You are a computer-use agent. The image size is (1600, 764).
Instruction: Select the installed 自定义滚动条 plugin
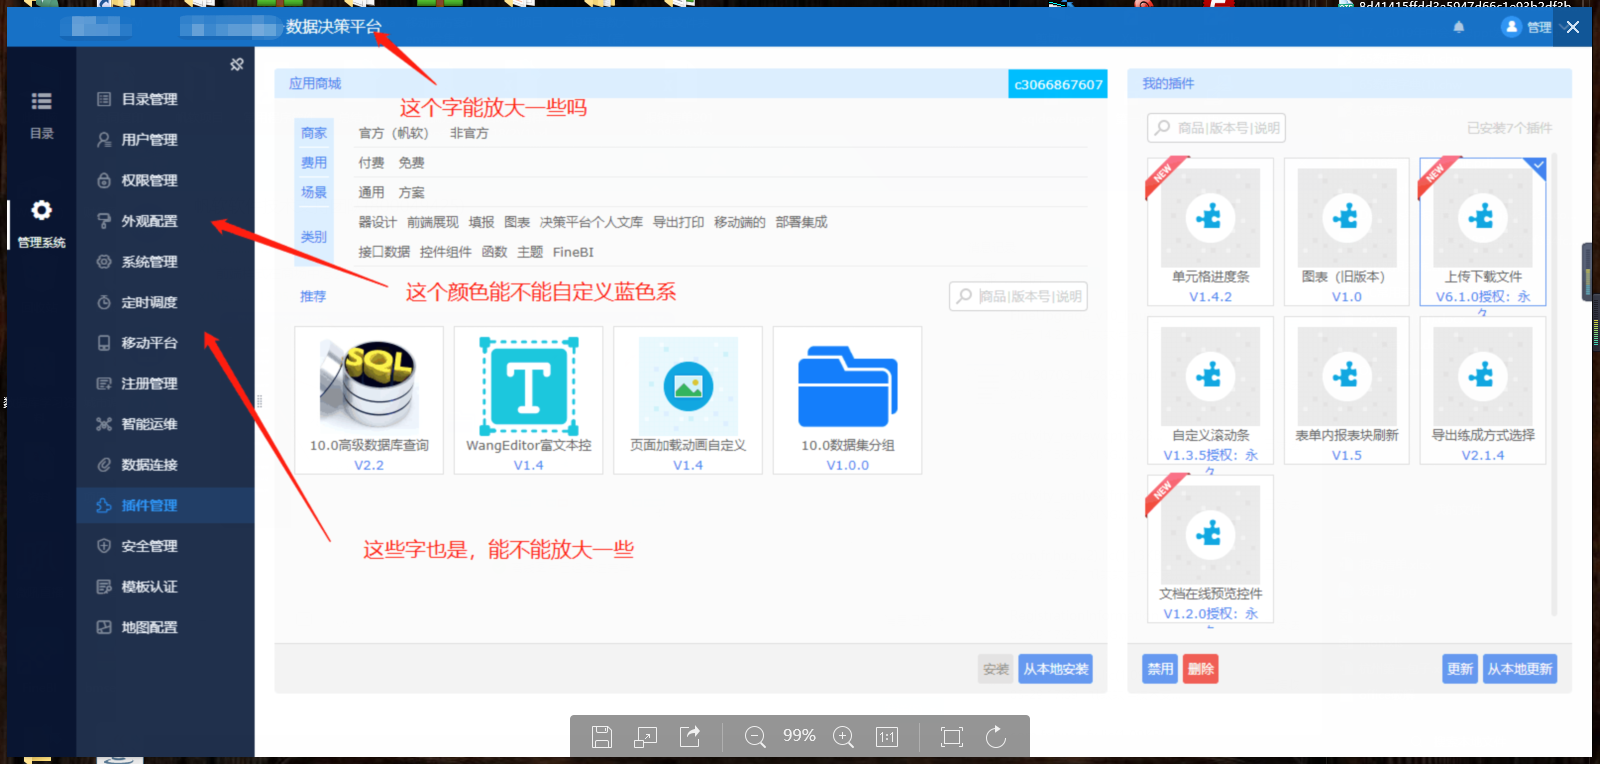coord(1210,390)
